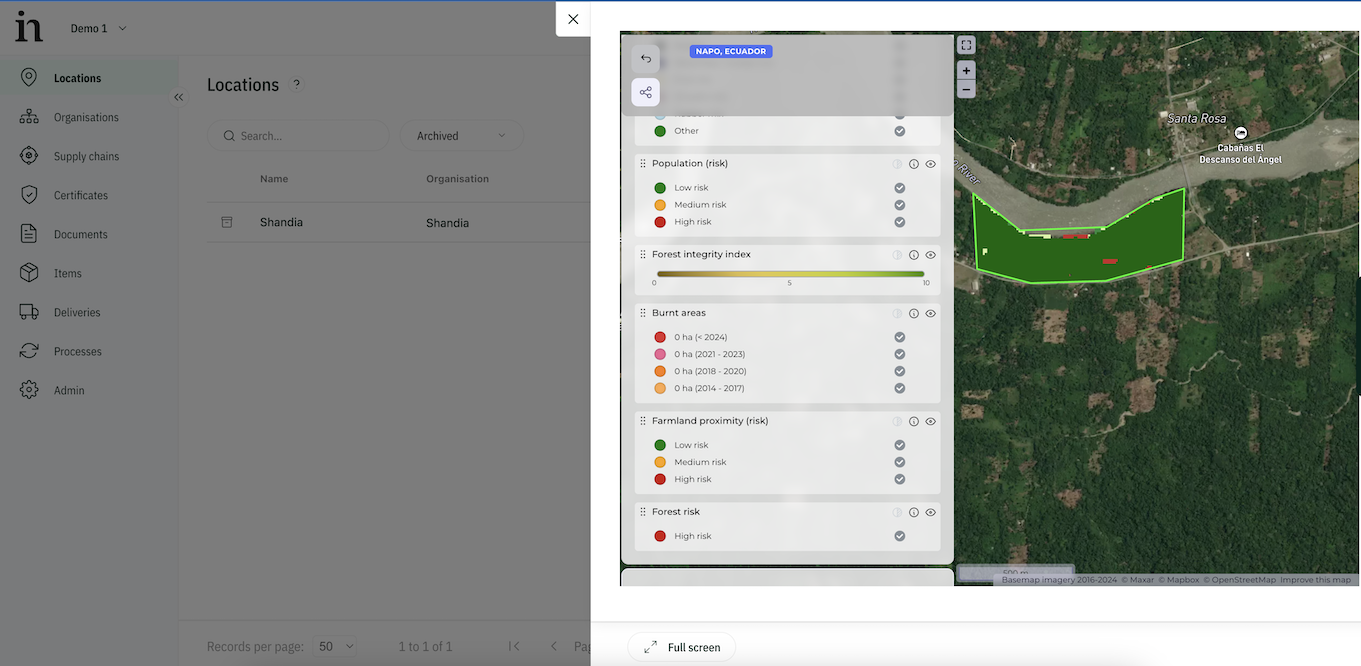Click Farmland proximity opacity icon
Image resolution: width=1361 pixels, height=666 pixels.
pyautogui.click(x=897, y=422)
